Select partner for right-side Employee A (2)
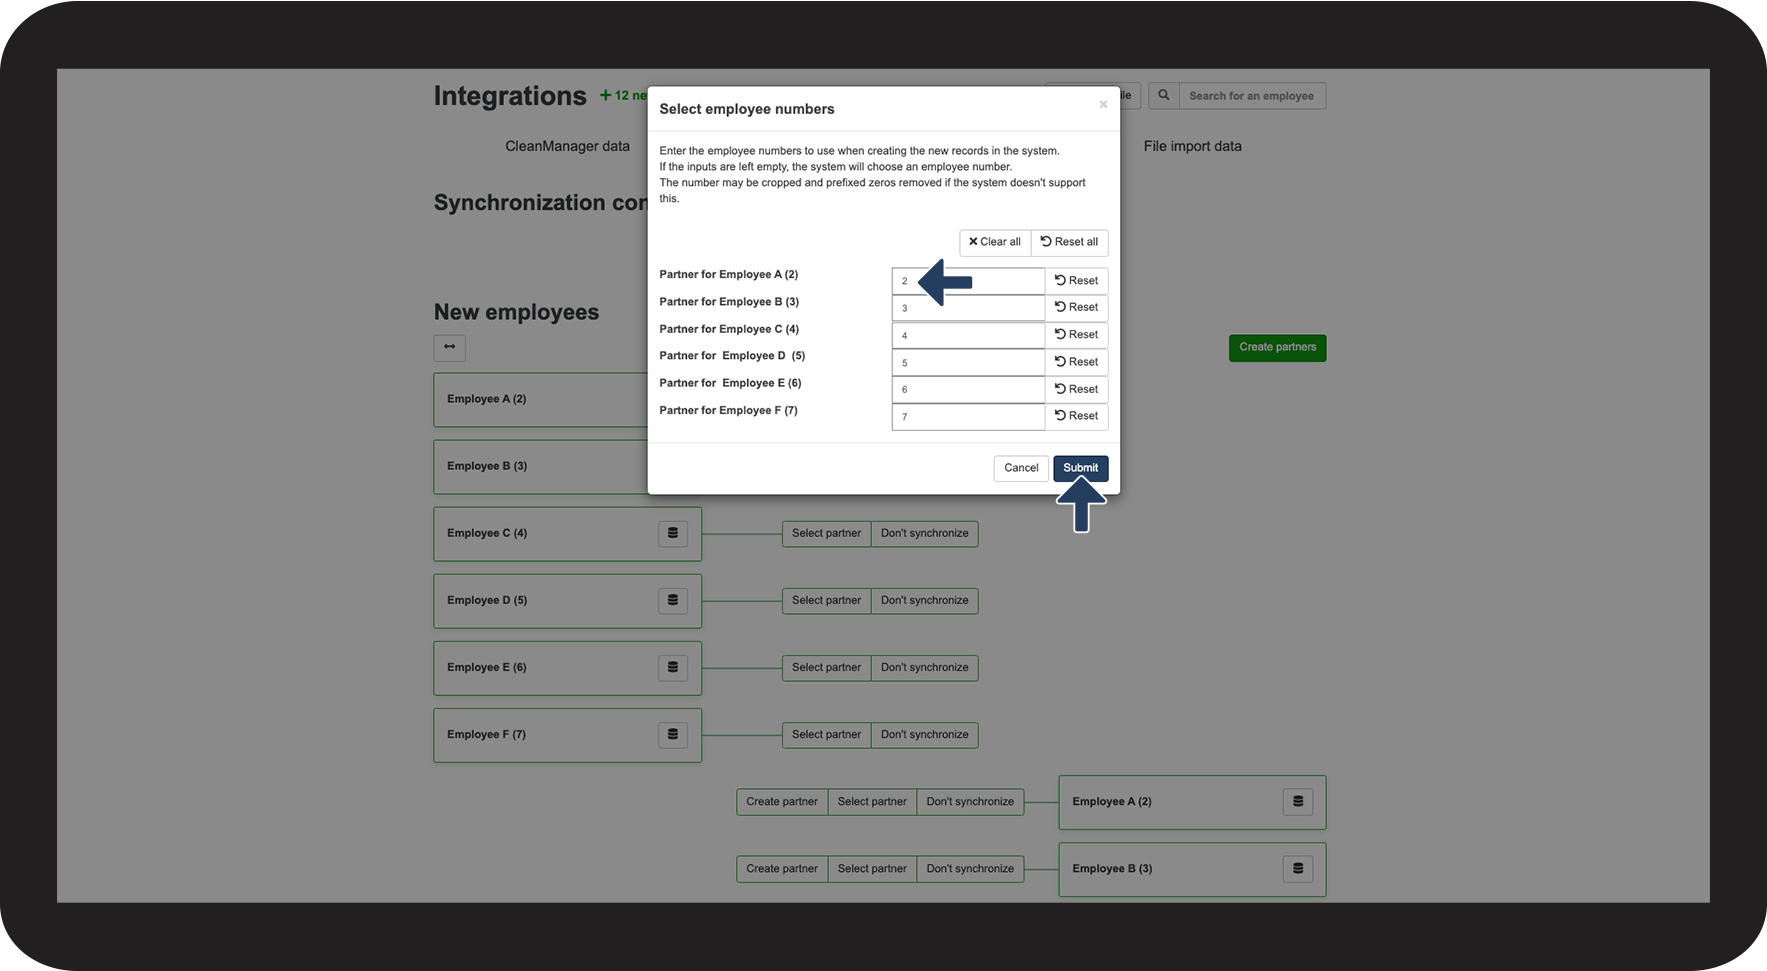 [872, 802]
